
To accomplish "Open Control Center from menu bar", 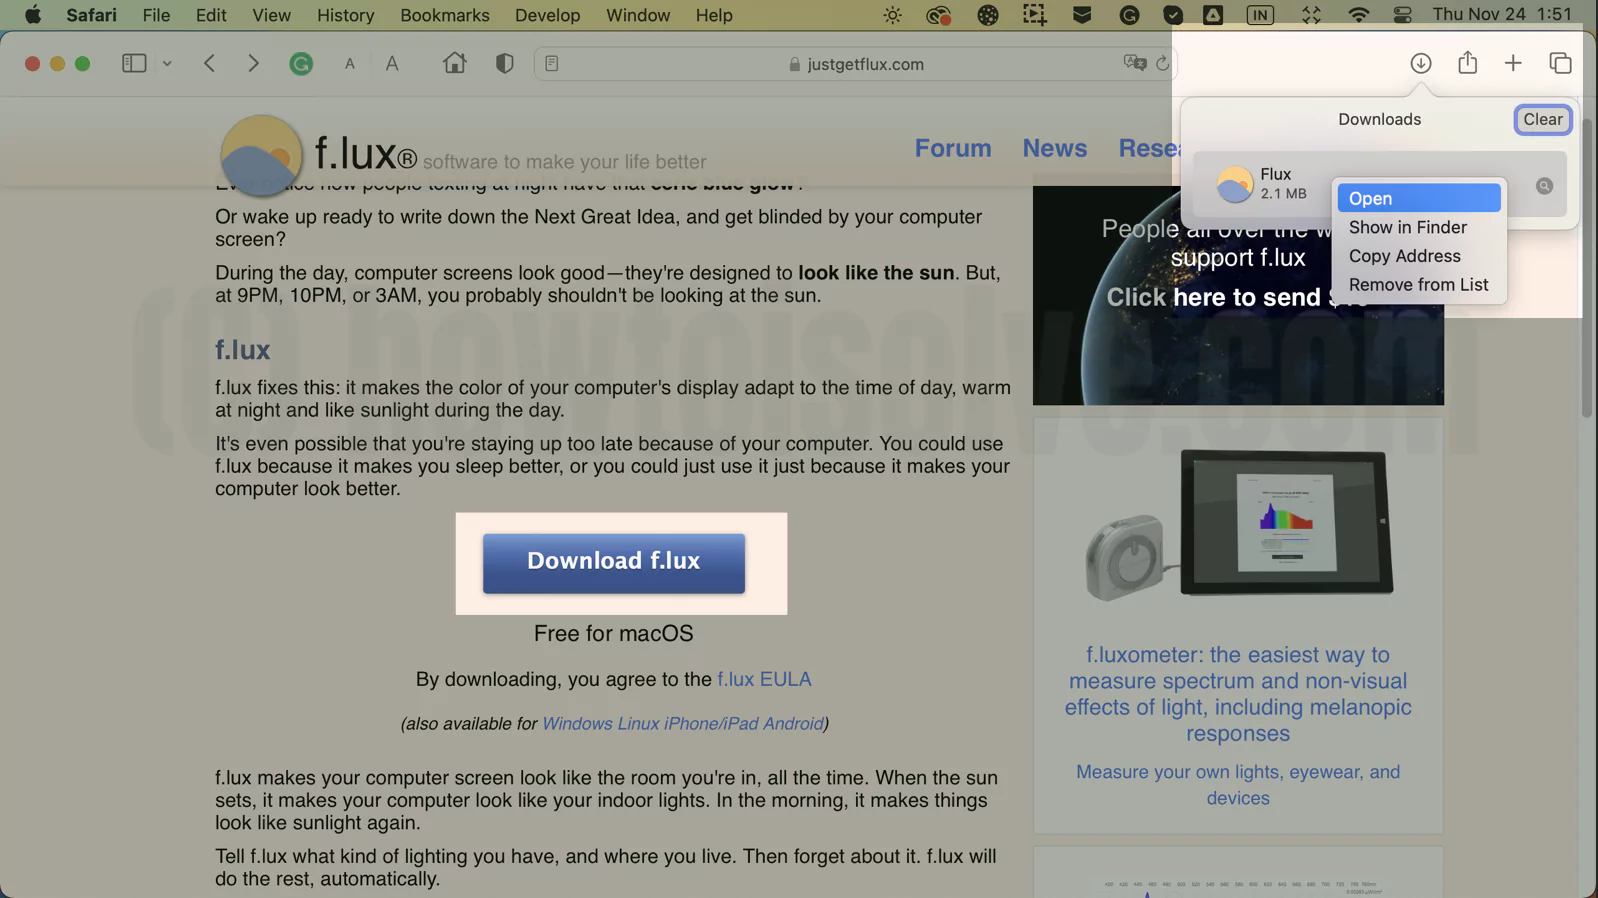I will coord(1403,15).
